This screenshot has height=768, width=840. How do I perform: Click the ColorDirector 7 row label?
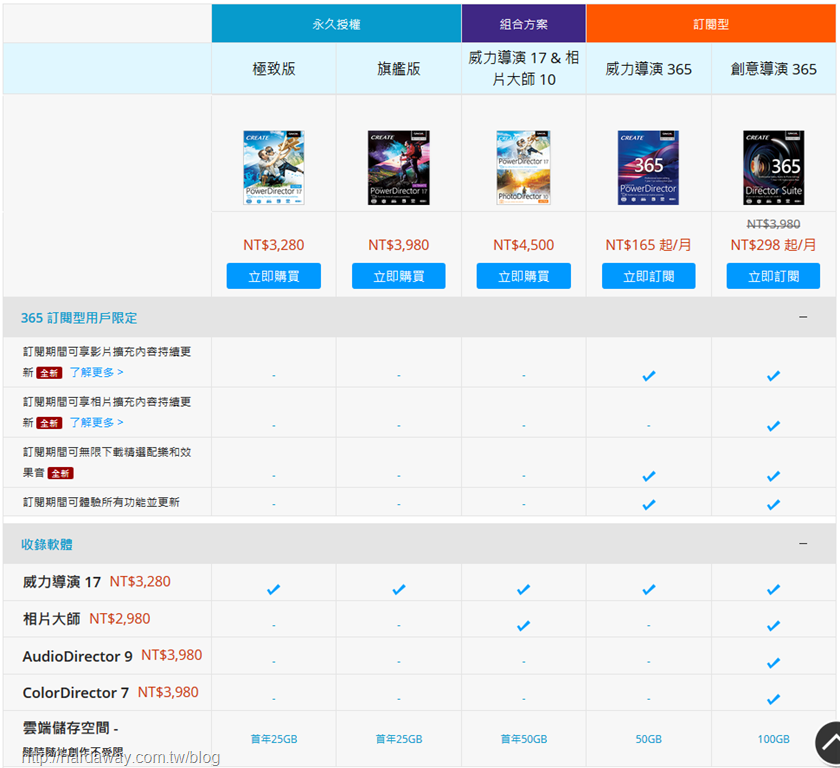click(x=76, y=693)
